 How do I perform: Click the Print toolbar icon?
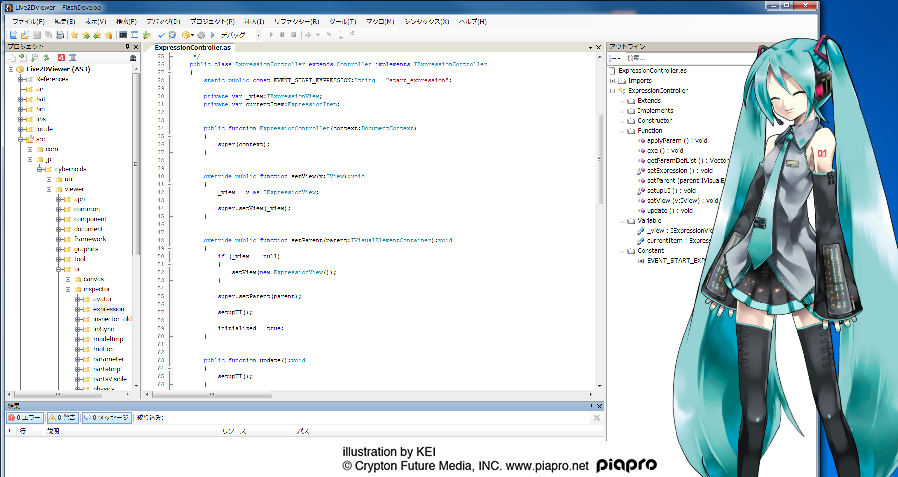[60, 35]
